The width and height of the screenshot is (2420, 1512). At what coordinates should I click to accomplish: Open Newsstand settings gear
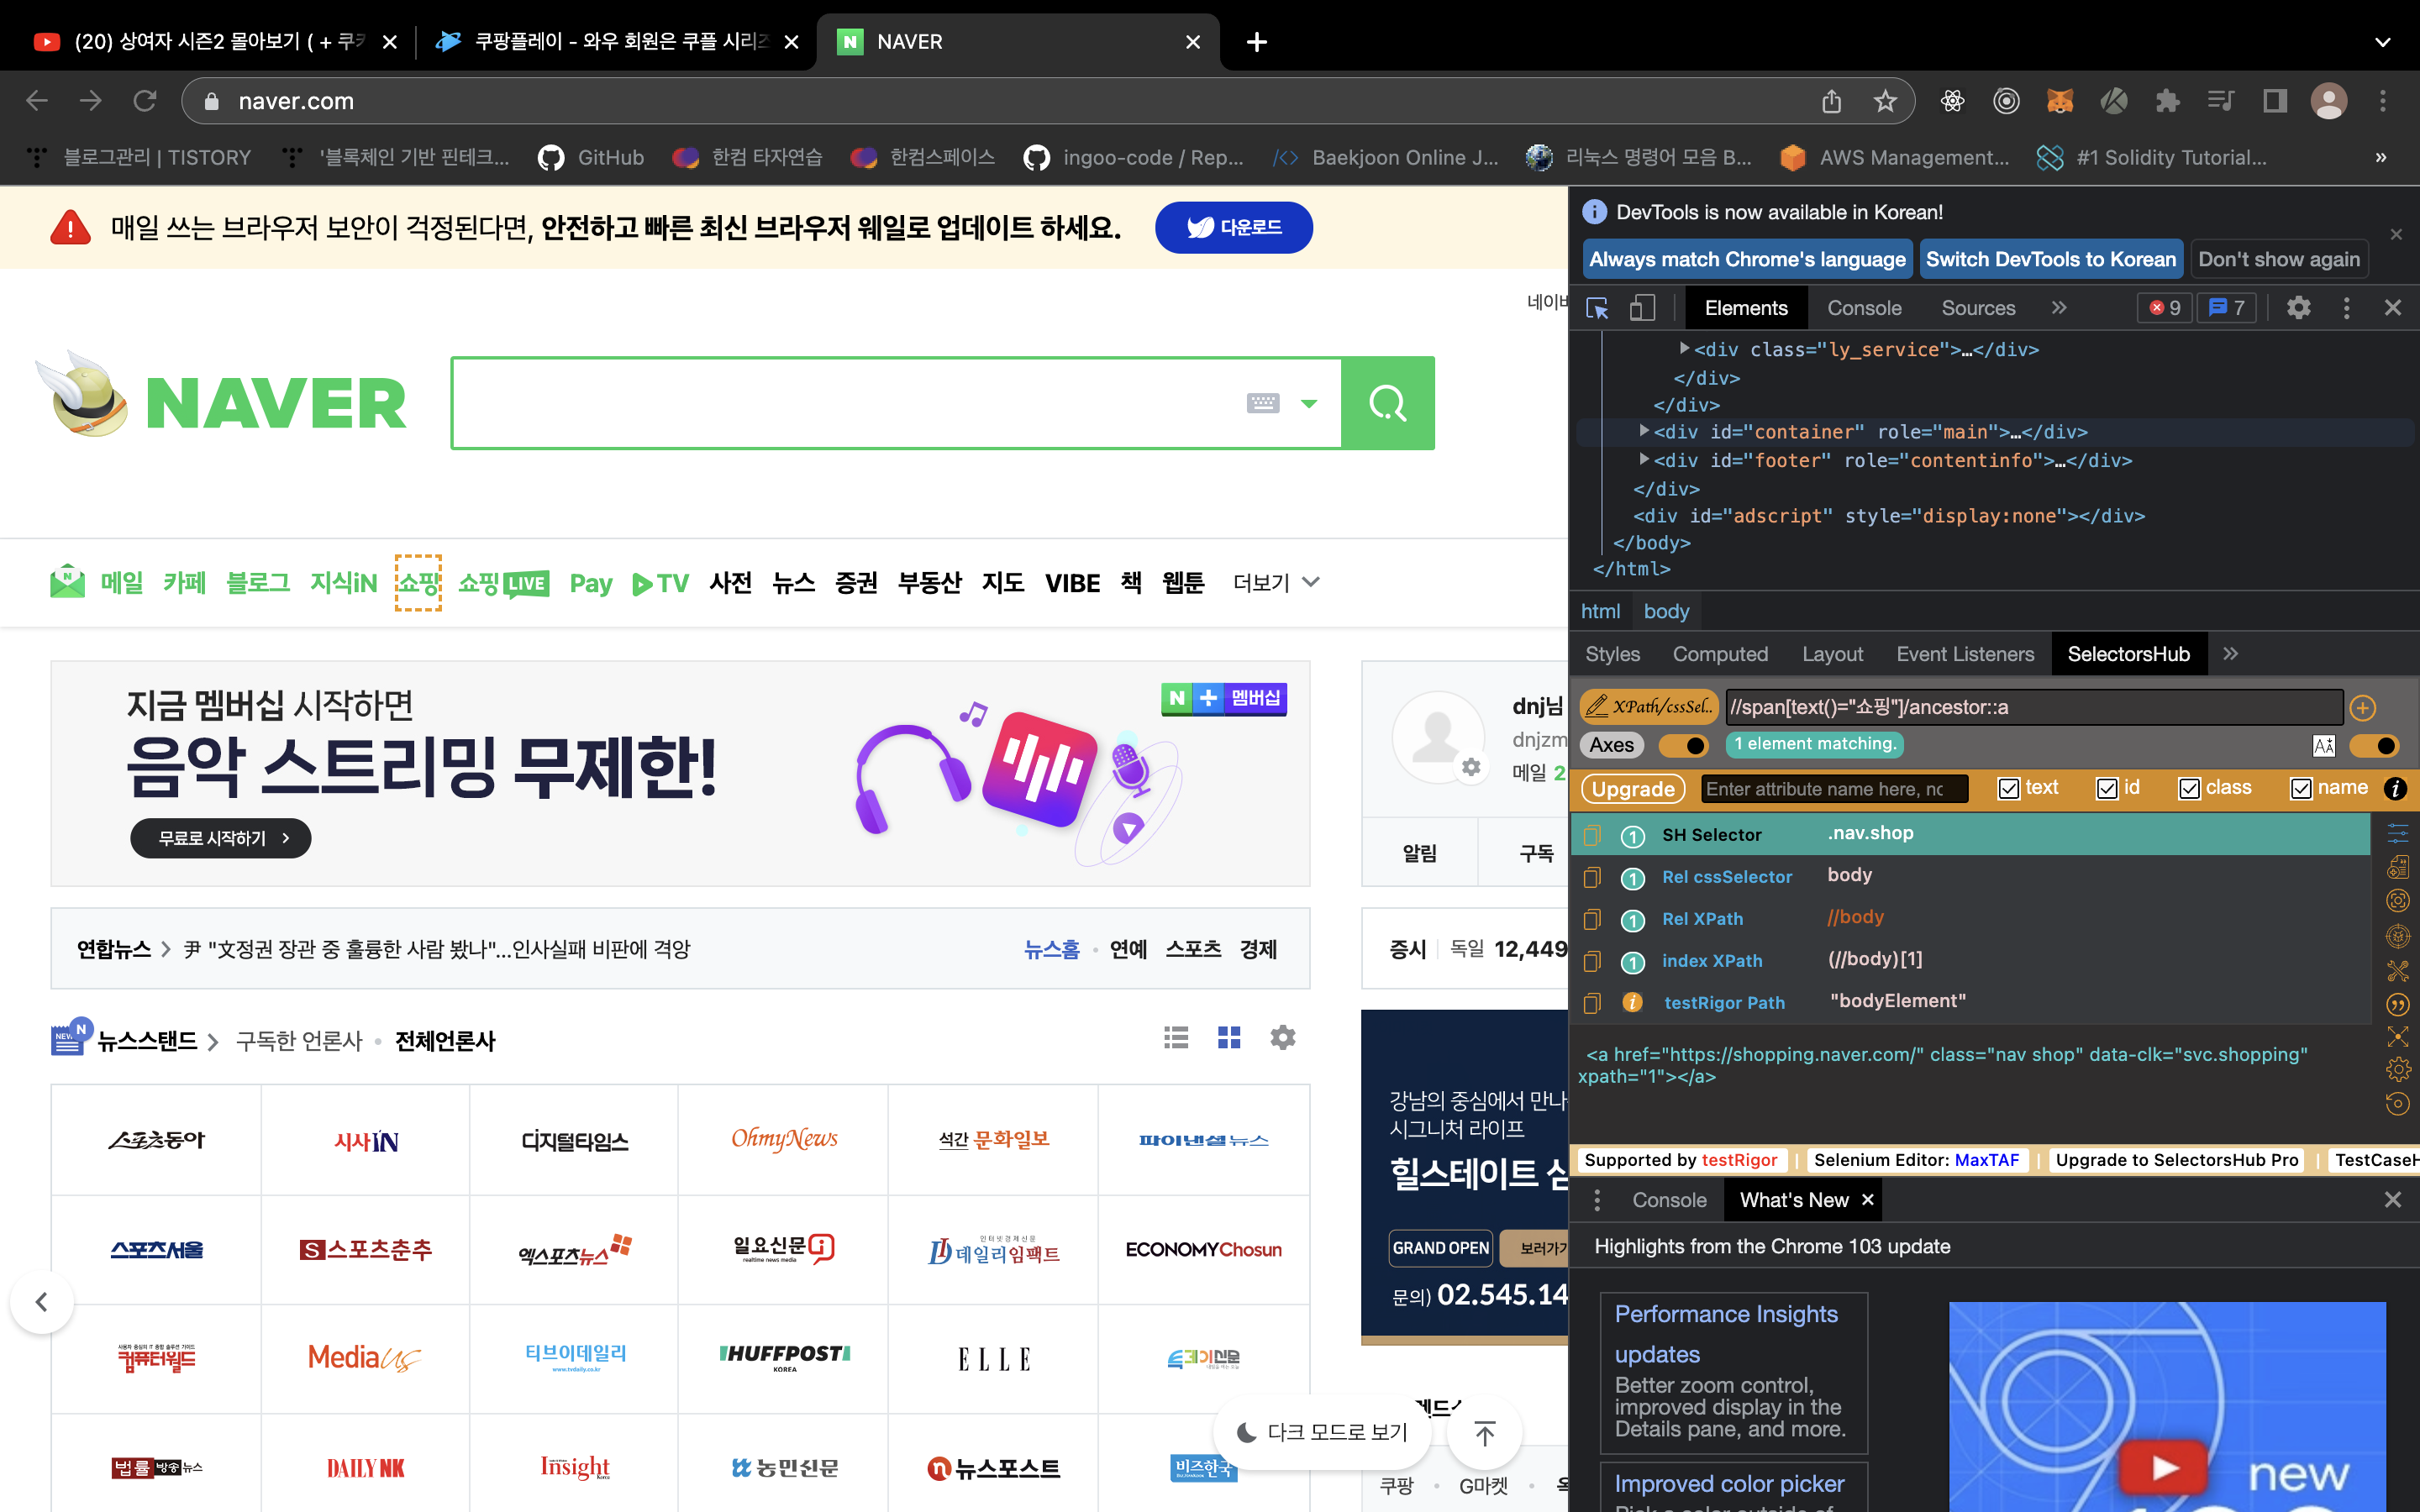tap(1282, 1038)
